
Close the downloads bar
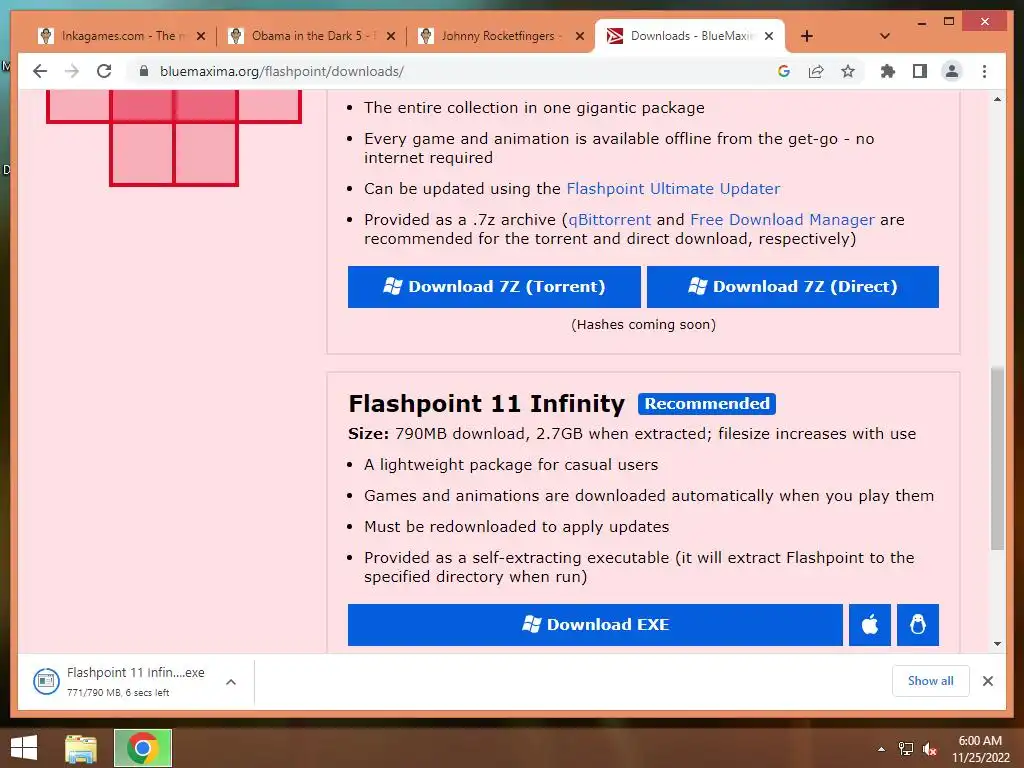(x=987, y=681)
